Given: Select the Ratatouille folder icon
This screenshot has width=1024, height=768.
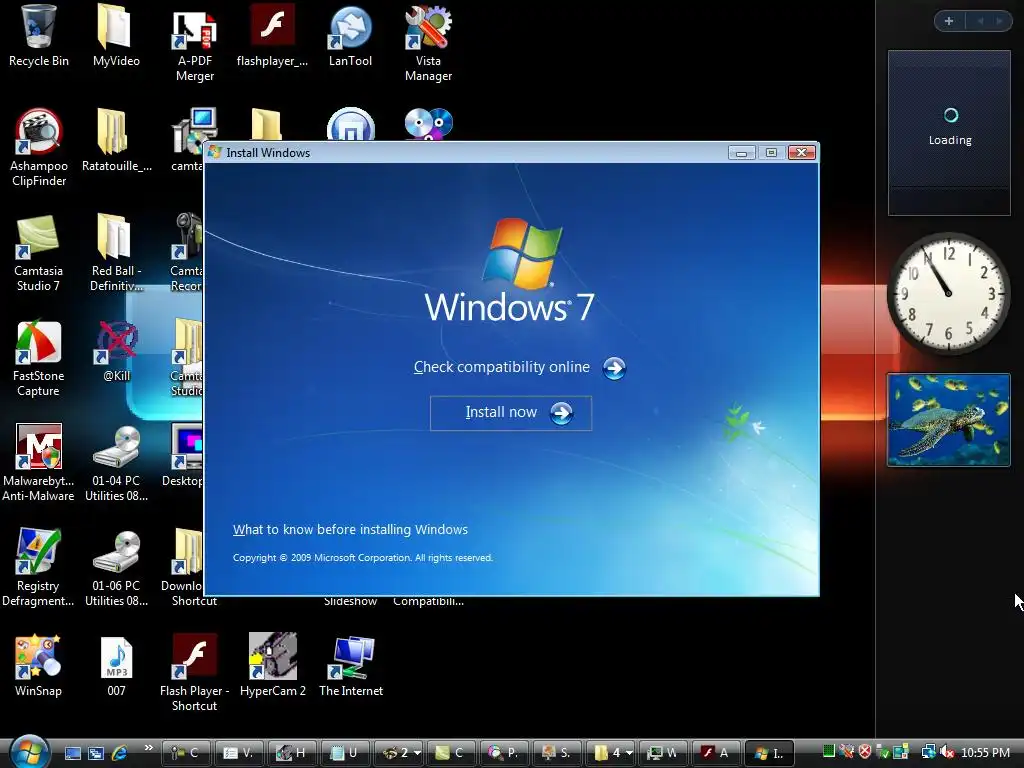Looking at the screenshot, I should coord(116,141).
